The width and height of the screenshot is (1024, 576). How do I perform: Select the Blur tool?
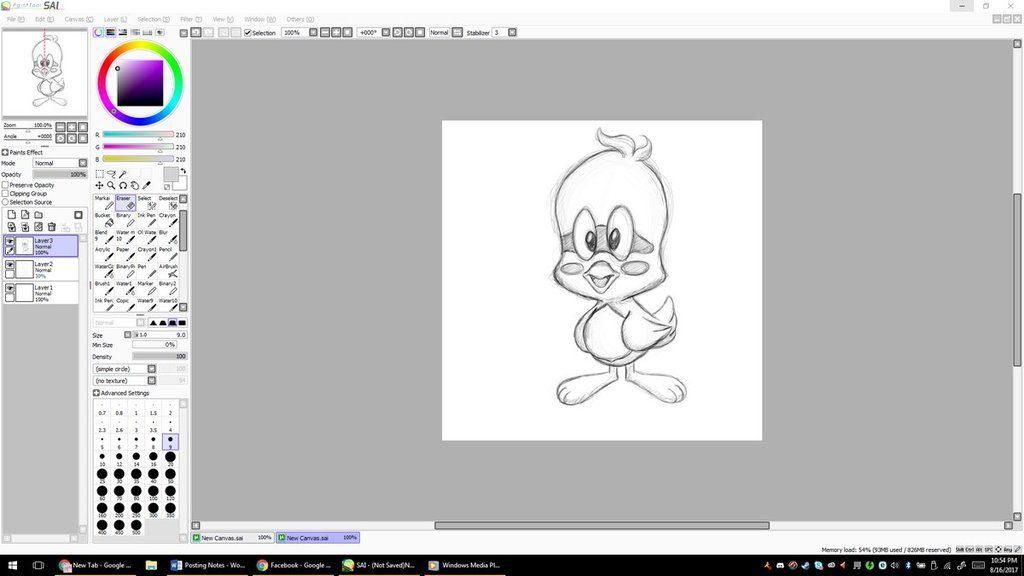click(168, 236)
